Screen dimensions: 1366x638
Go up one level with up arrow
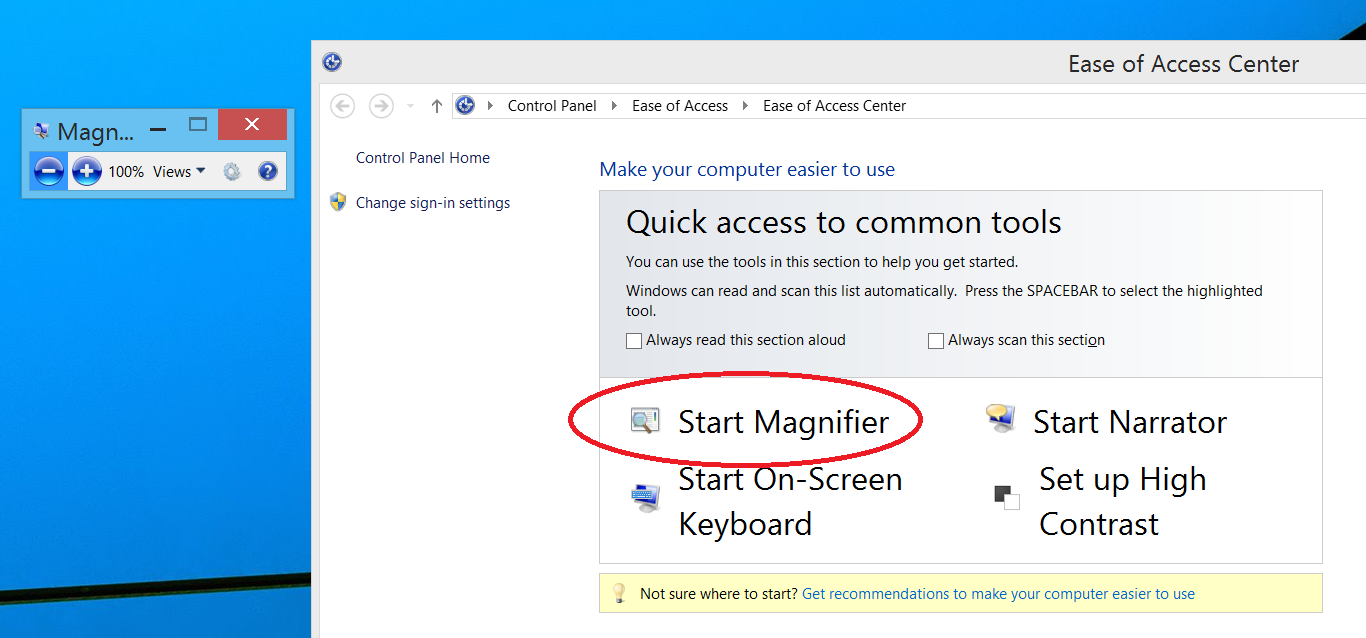coord(436,106)
